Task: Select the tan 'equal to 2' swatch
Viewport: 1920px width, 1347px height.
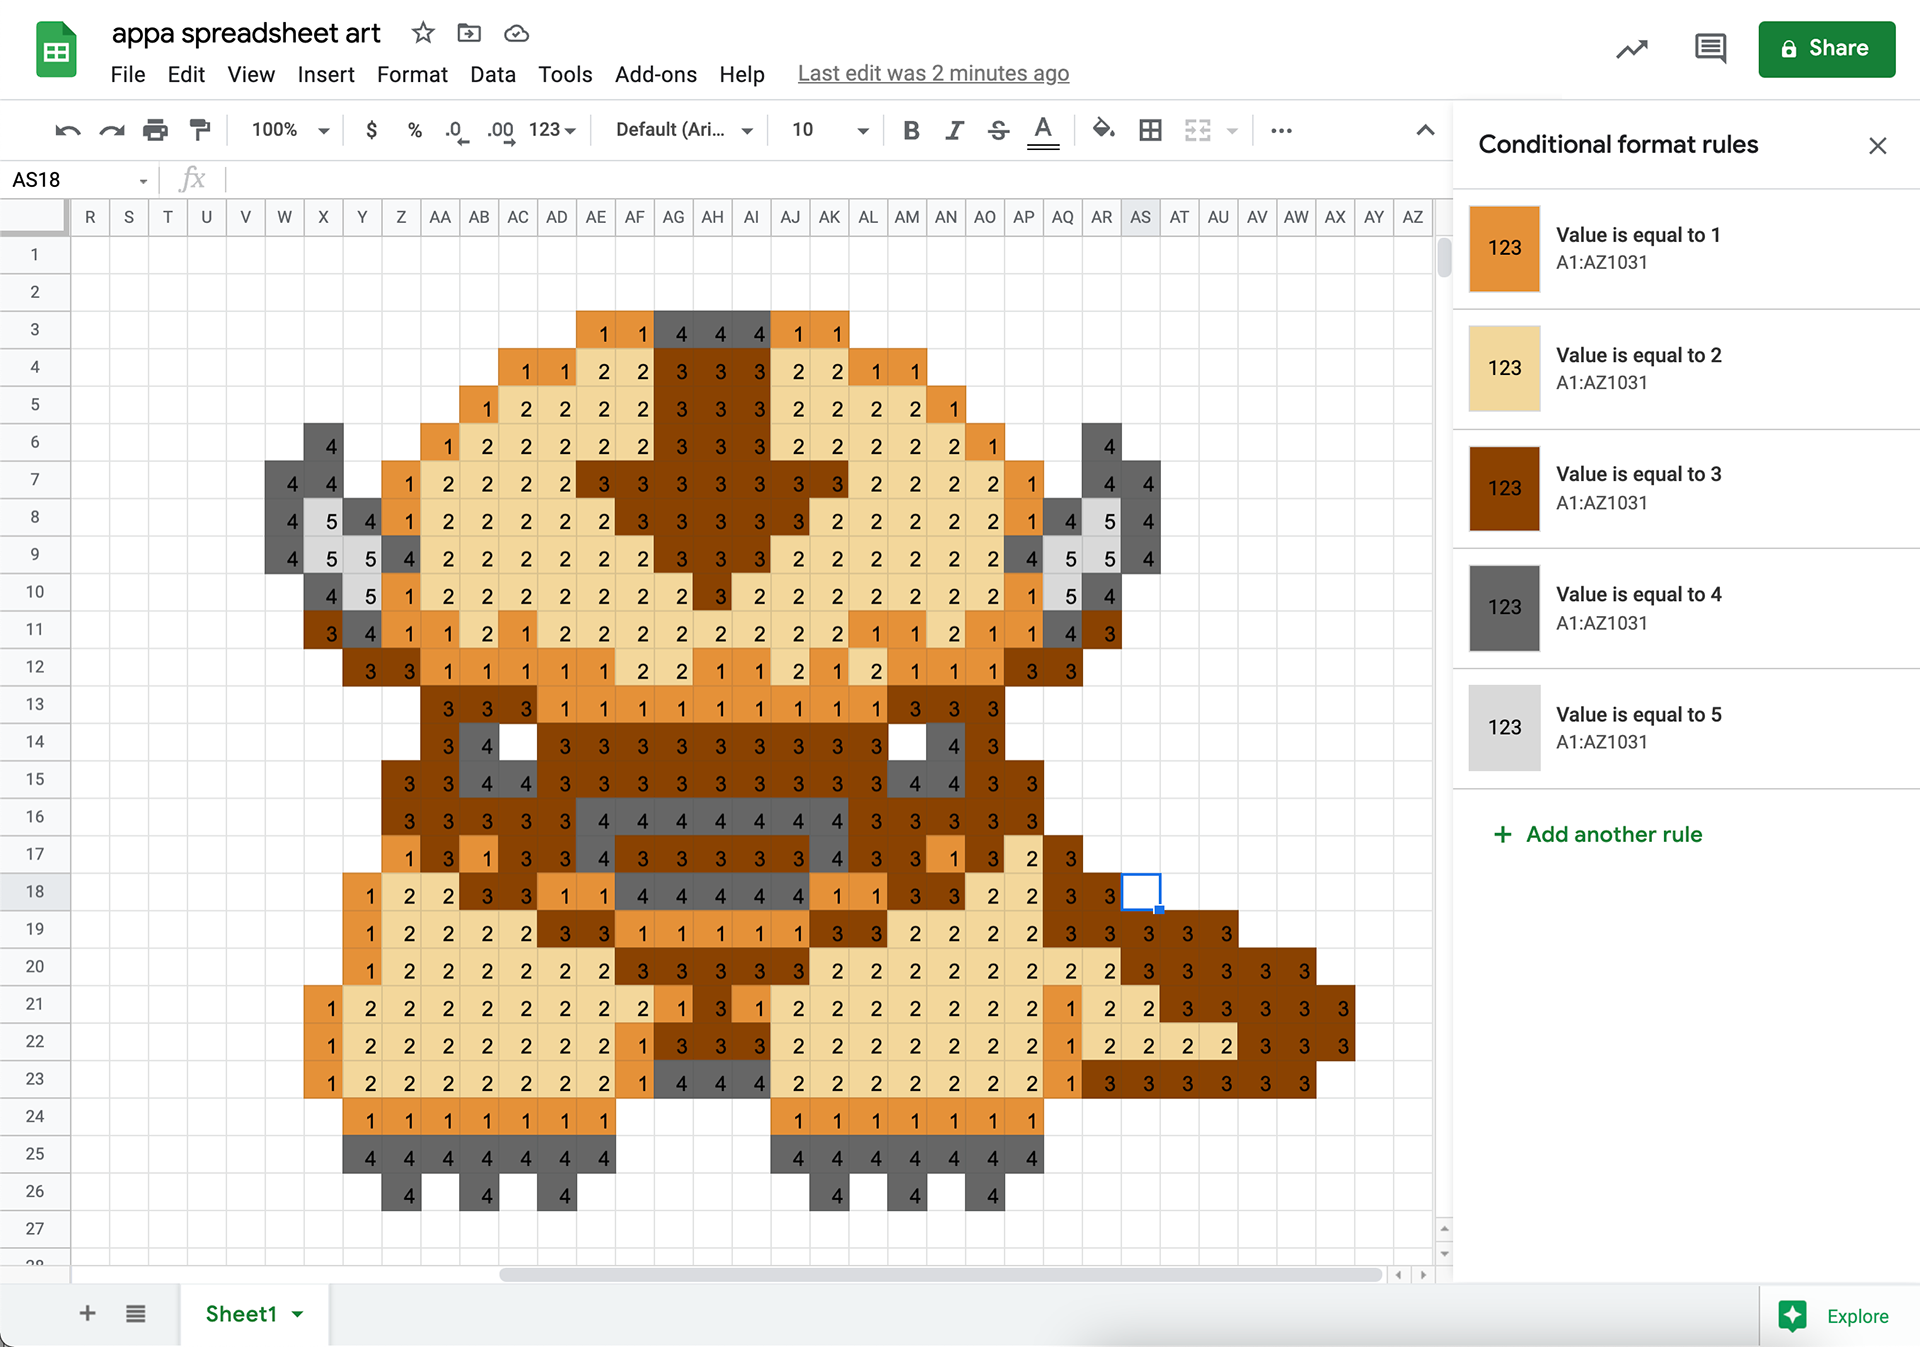Action: (1504, 368)
